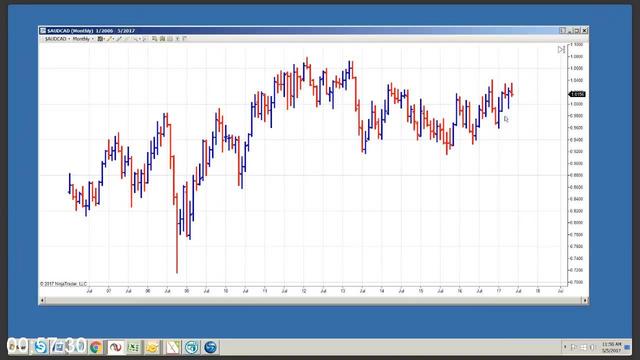
Task: Click the scroll-to-latest-bar arrow on chart
Action: (x=561, y=49)
